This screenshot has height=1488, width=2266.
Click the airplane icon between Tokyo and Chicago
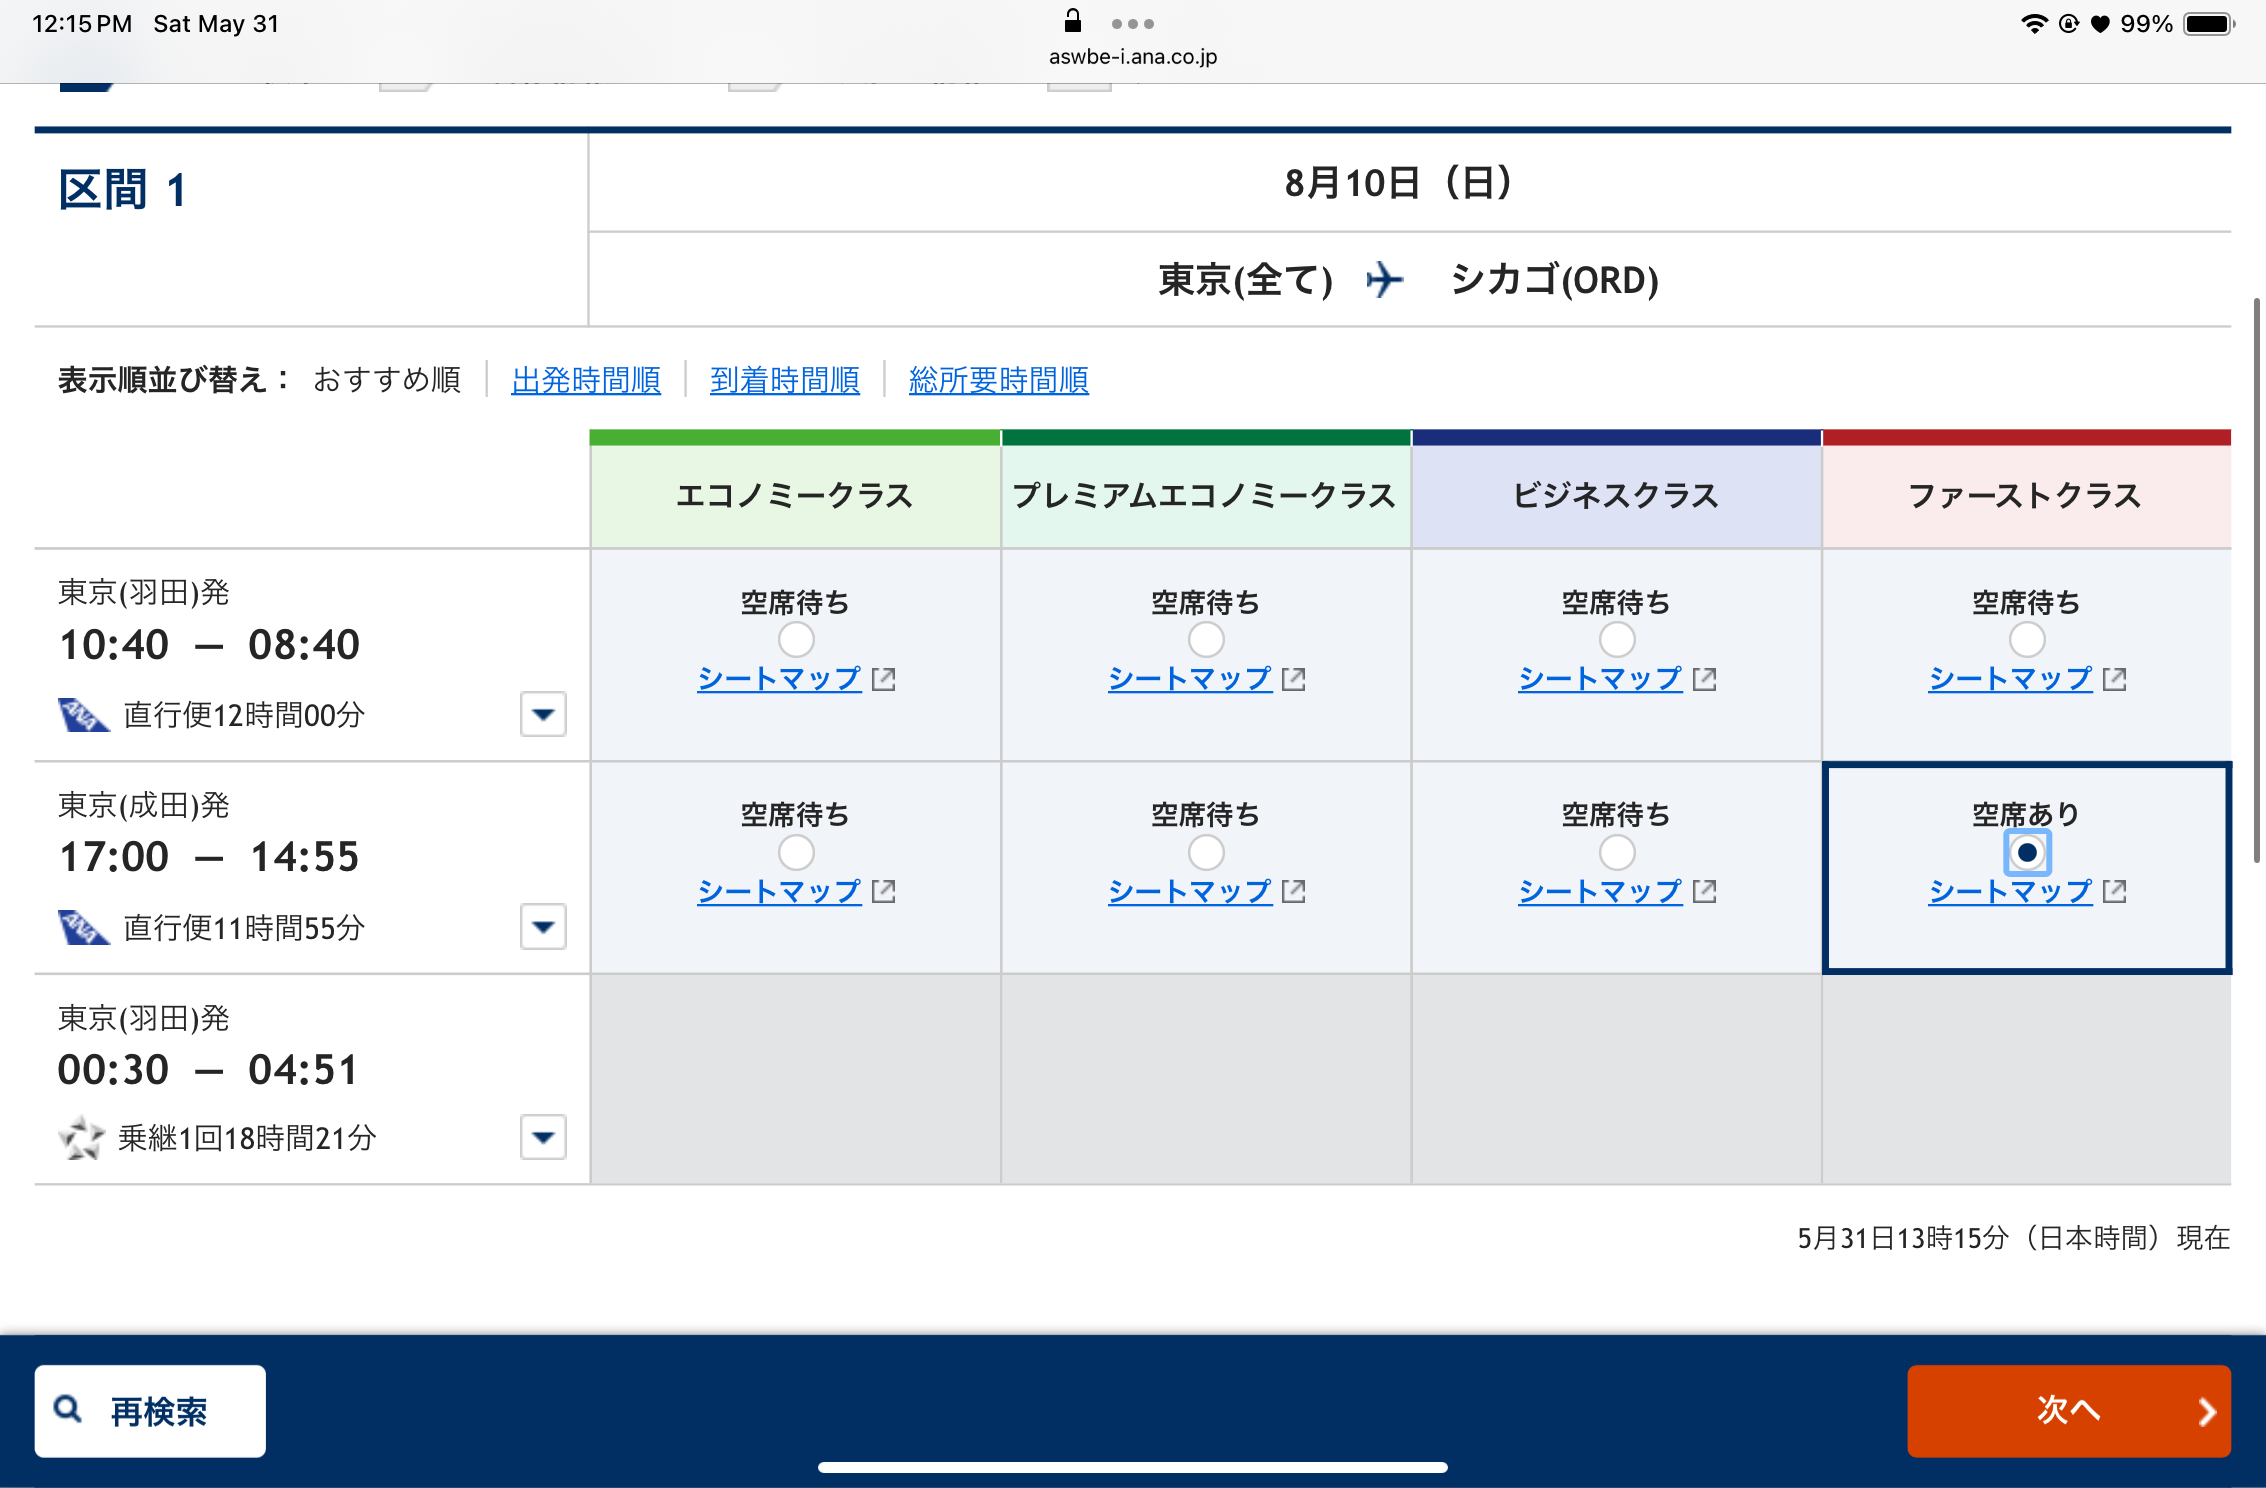[1386, 280]
